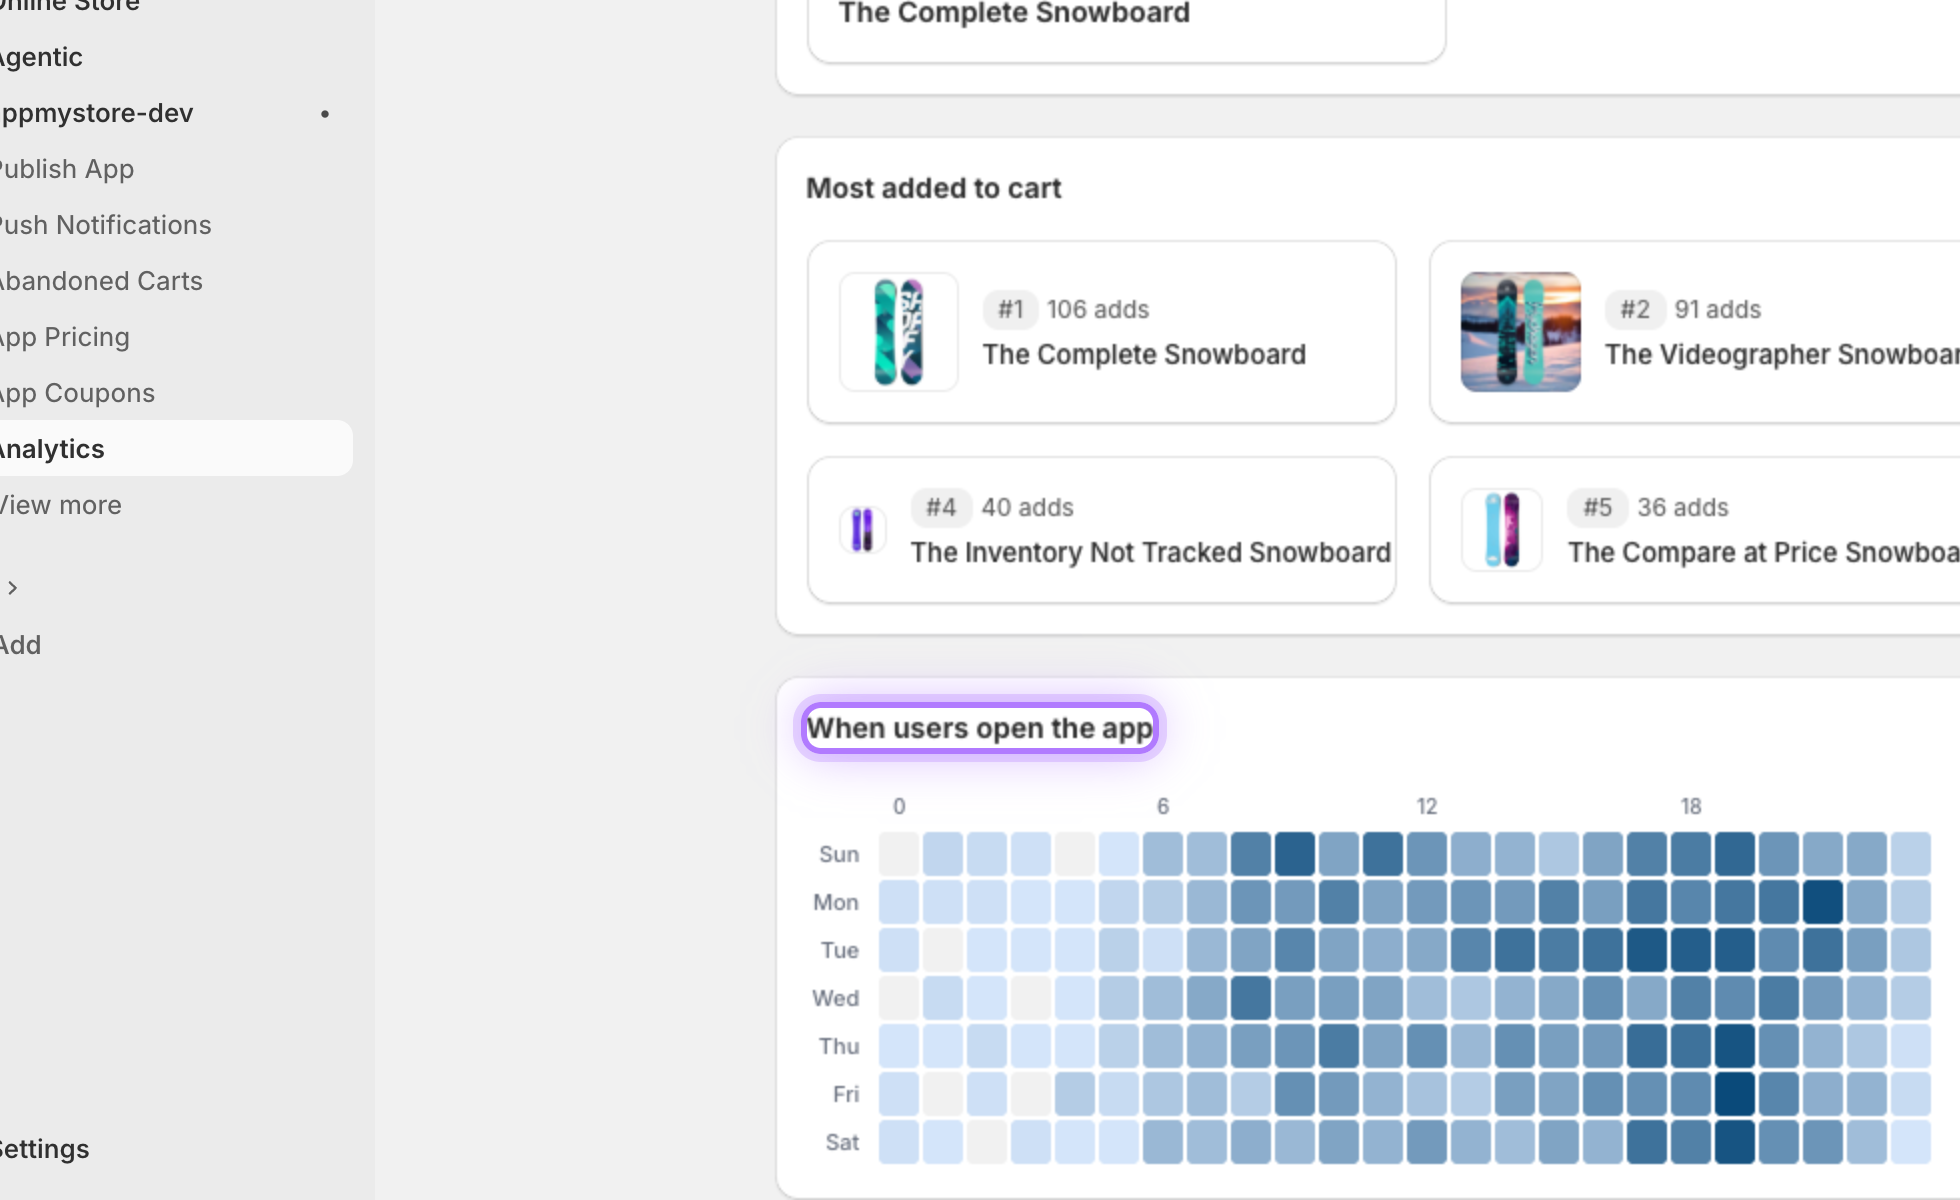Open The Complete Snowboard thumbnail image
The height and width of the screenshot is (1200, 1960).
[899, 332]
